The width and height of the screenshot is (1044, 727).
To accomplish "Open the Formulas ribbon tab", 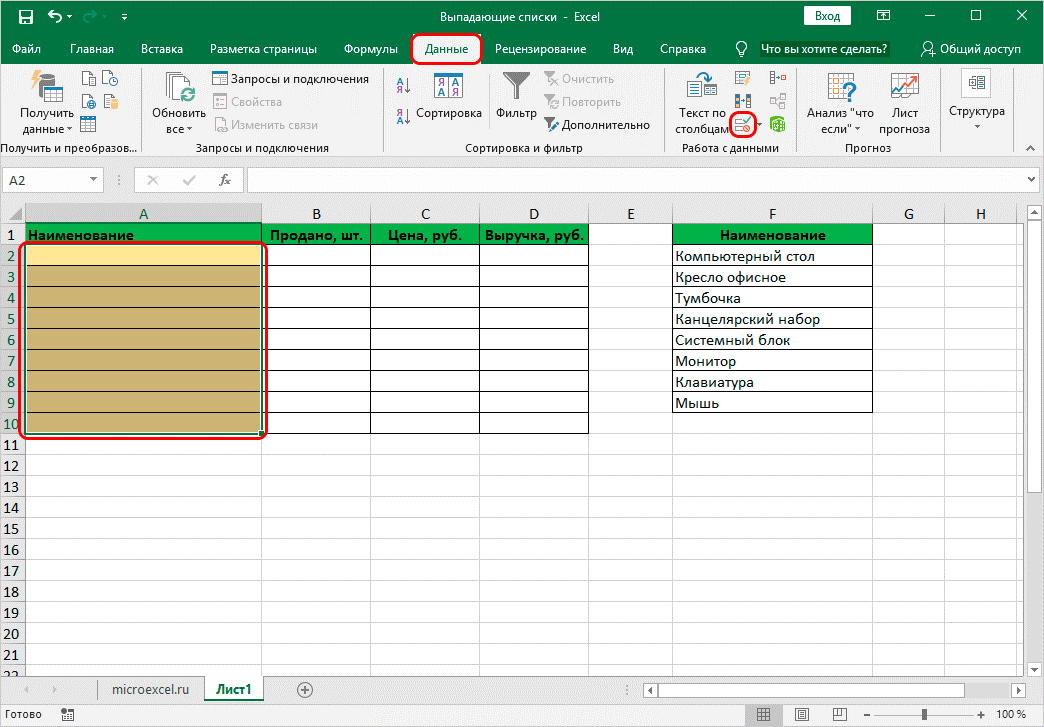I will point(370,49).
